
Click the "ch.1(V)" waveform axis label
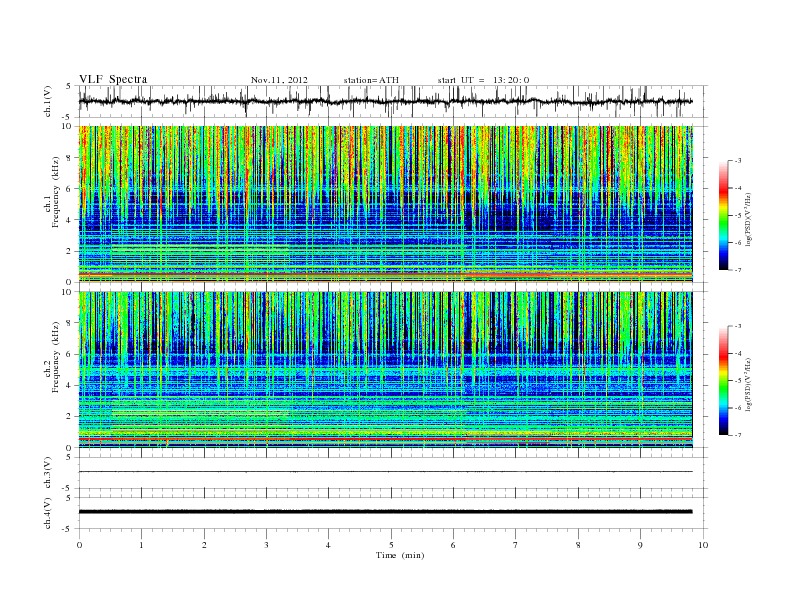(47, 101)
